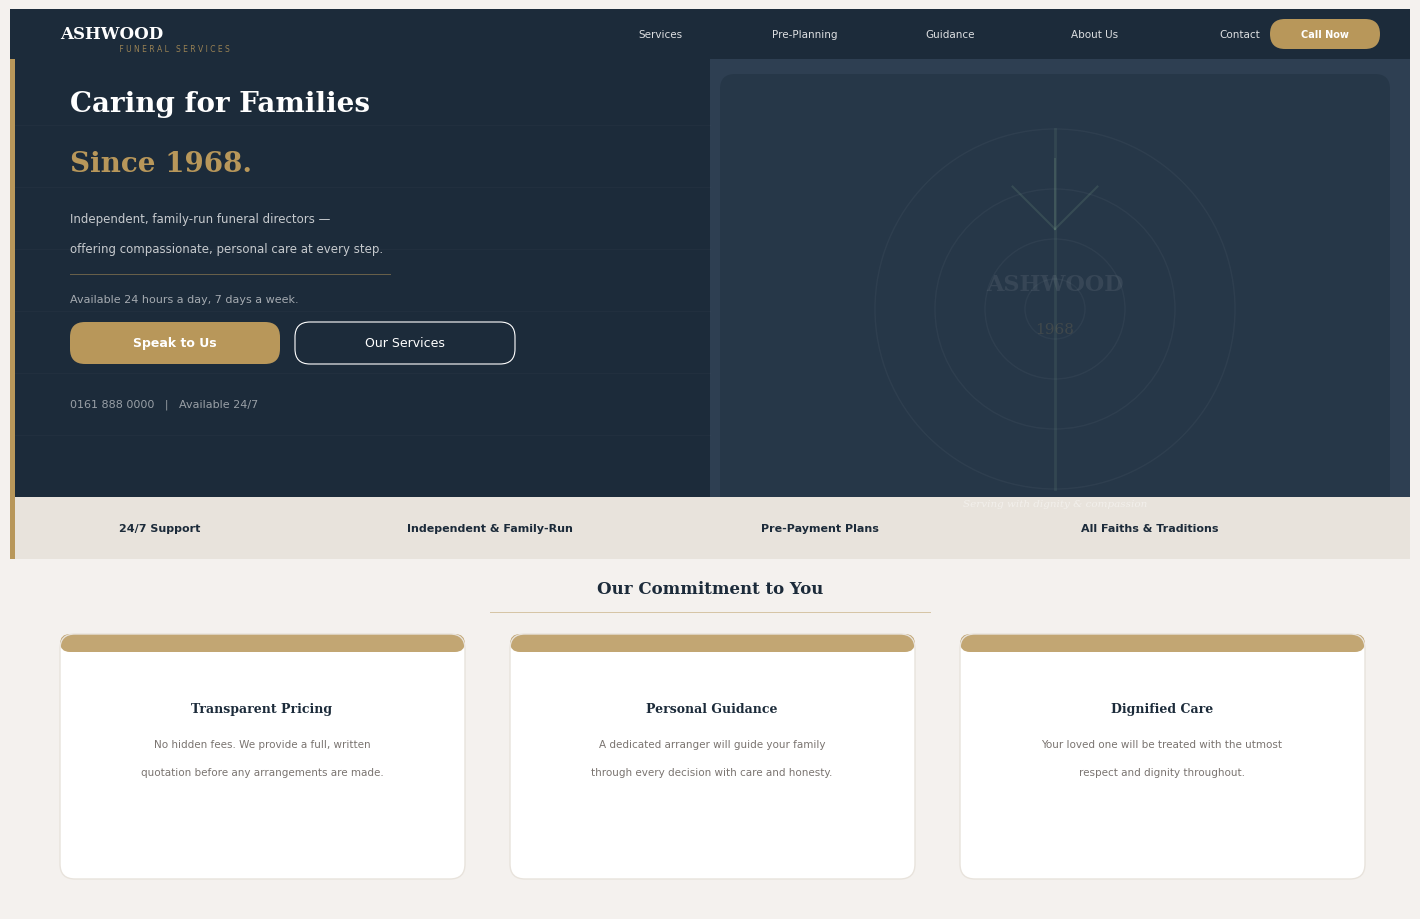Viewport: 1420px width, 919px height.
Task: Click All Faiths & Traditions text
Action: point(1150,529)
